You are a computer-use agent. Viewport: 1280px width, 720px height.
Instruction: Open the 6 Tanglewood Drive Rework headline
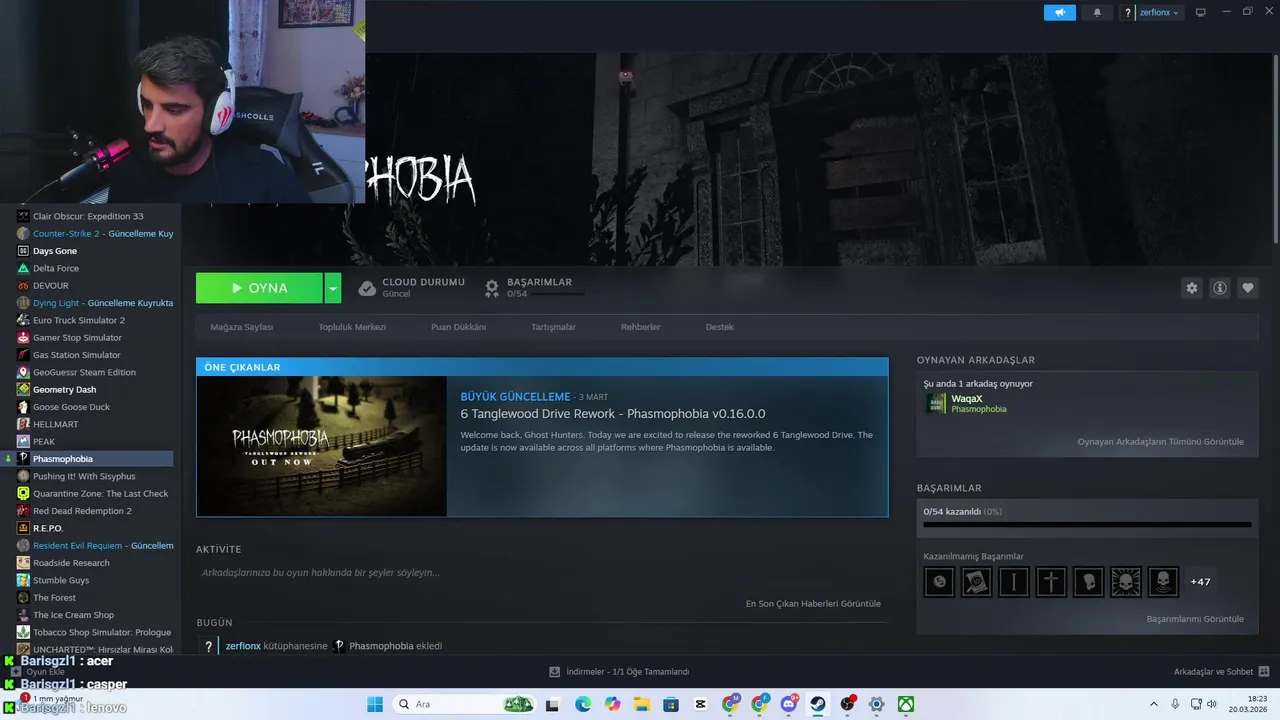(613, 414)
